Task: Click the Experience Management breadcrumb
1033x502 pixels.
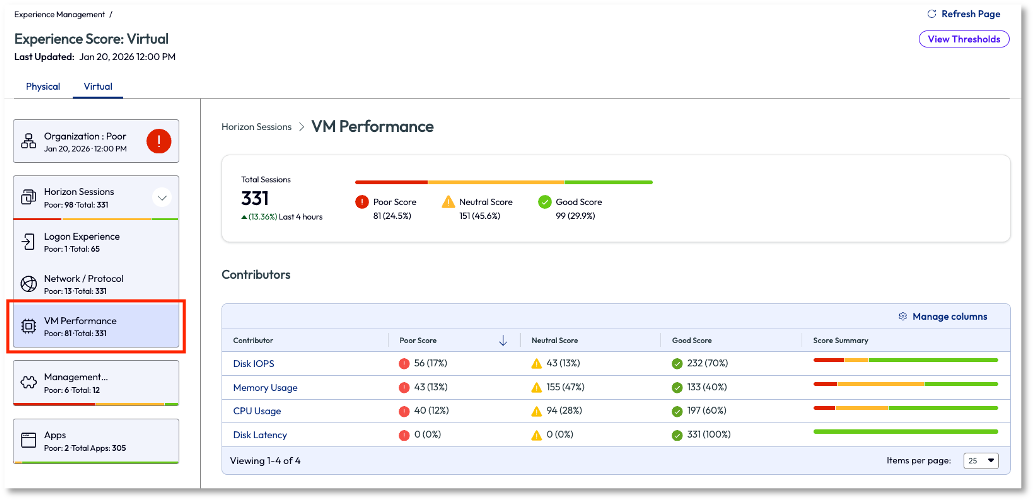Action: (60, 15)
